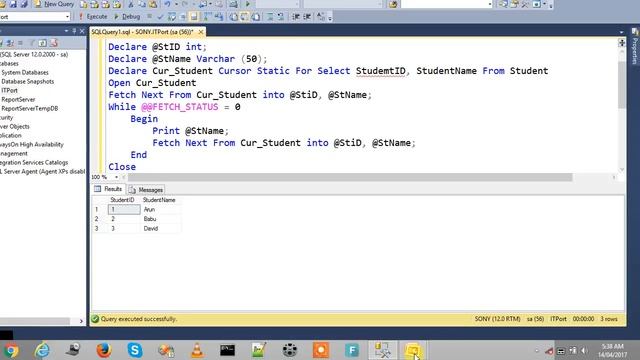
Task: Click the Paste icon in the toolbar
Action: 153,4
